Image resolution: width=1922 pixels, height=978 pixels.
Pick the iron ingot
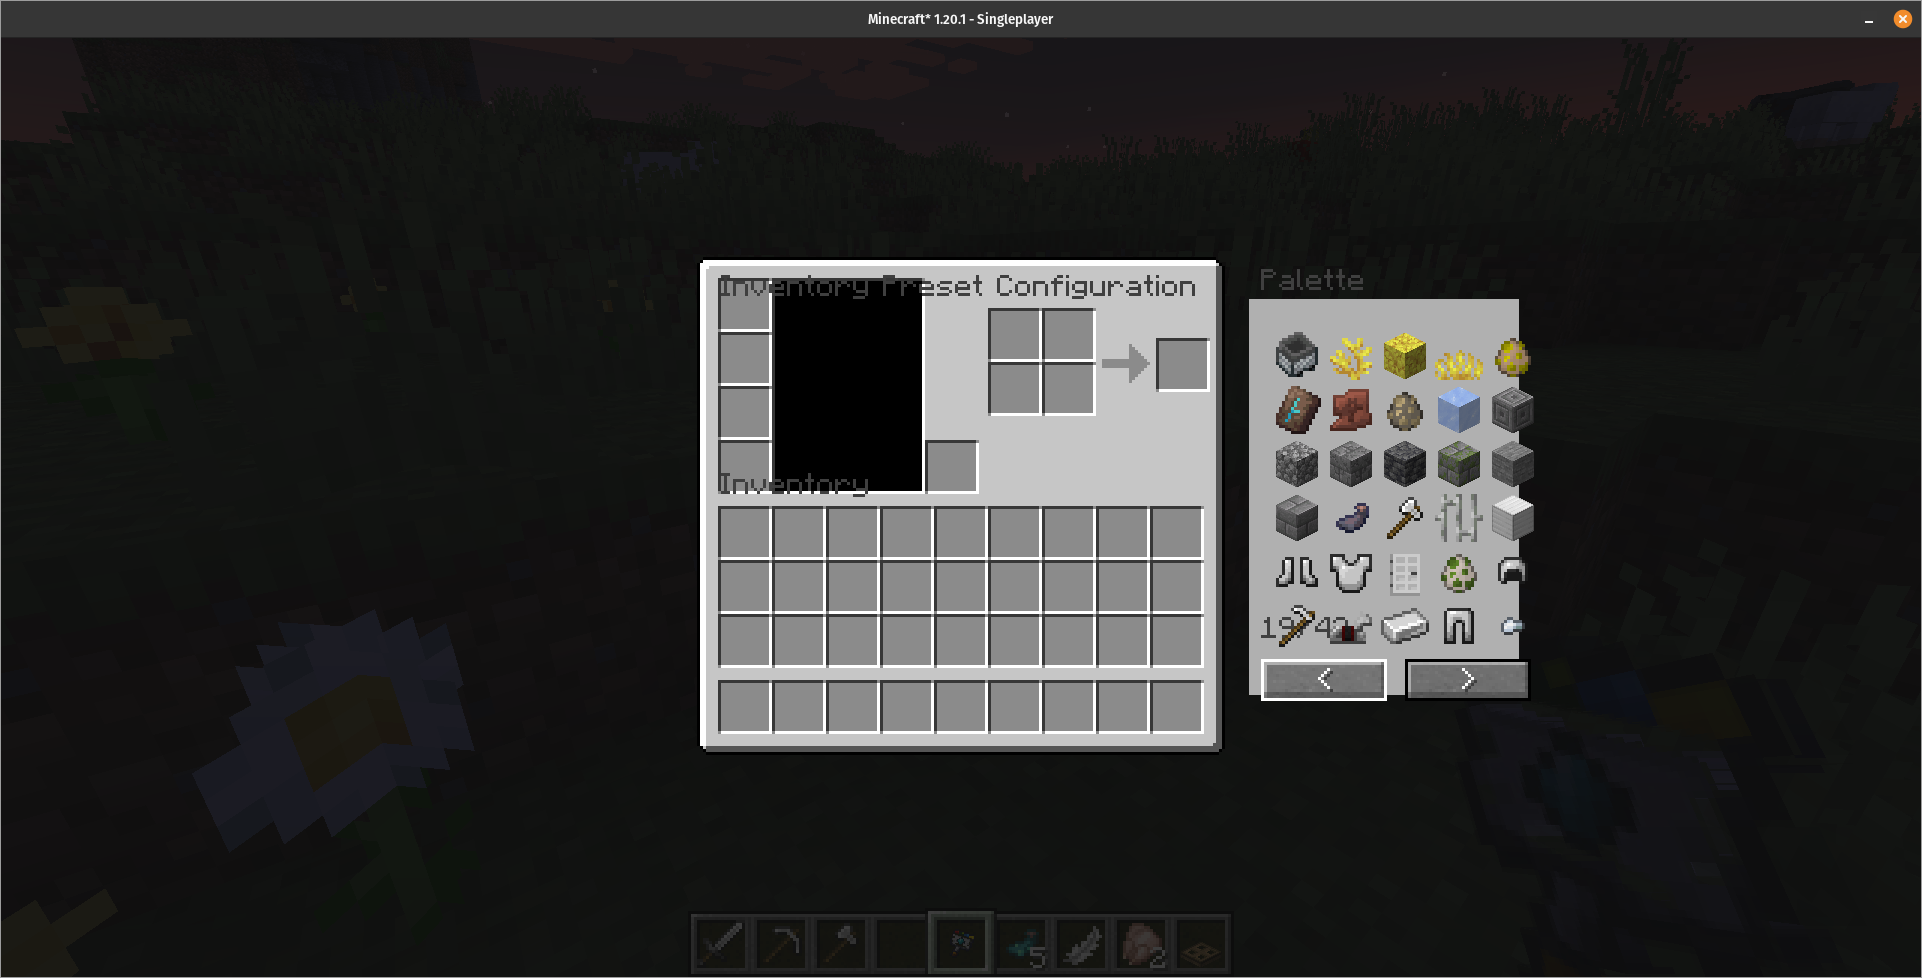pyautogui.click(x=1405, y=626)
